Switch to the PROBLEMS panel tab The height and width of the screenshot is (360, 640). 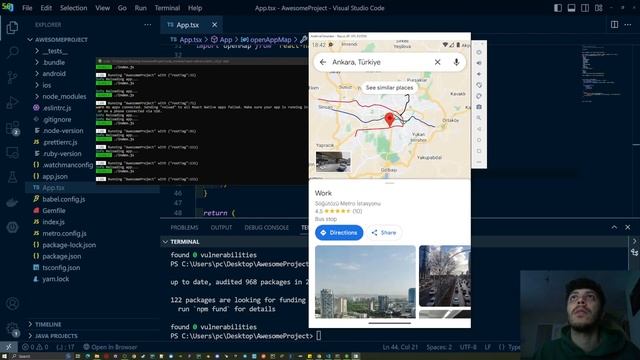click(x=184, y=227)
